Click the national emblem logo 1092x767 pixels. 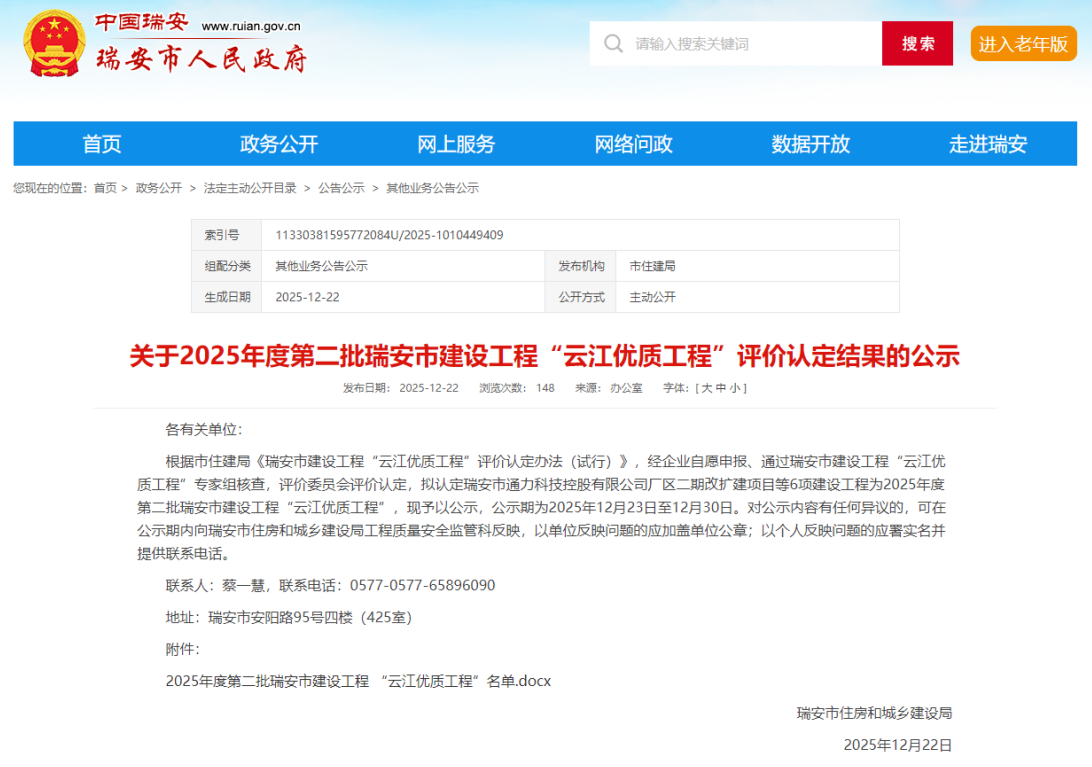53,44
